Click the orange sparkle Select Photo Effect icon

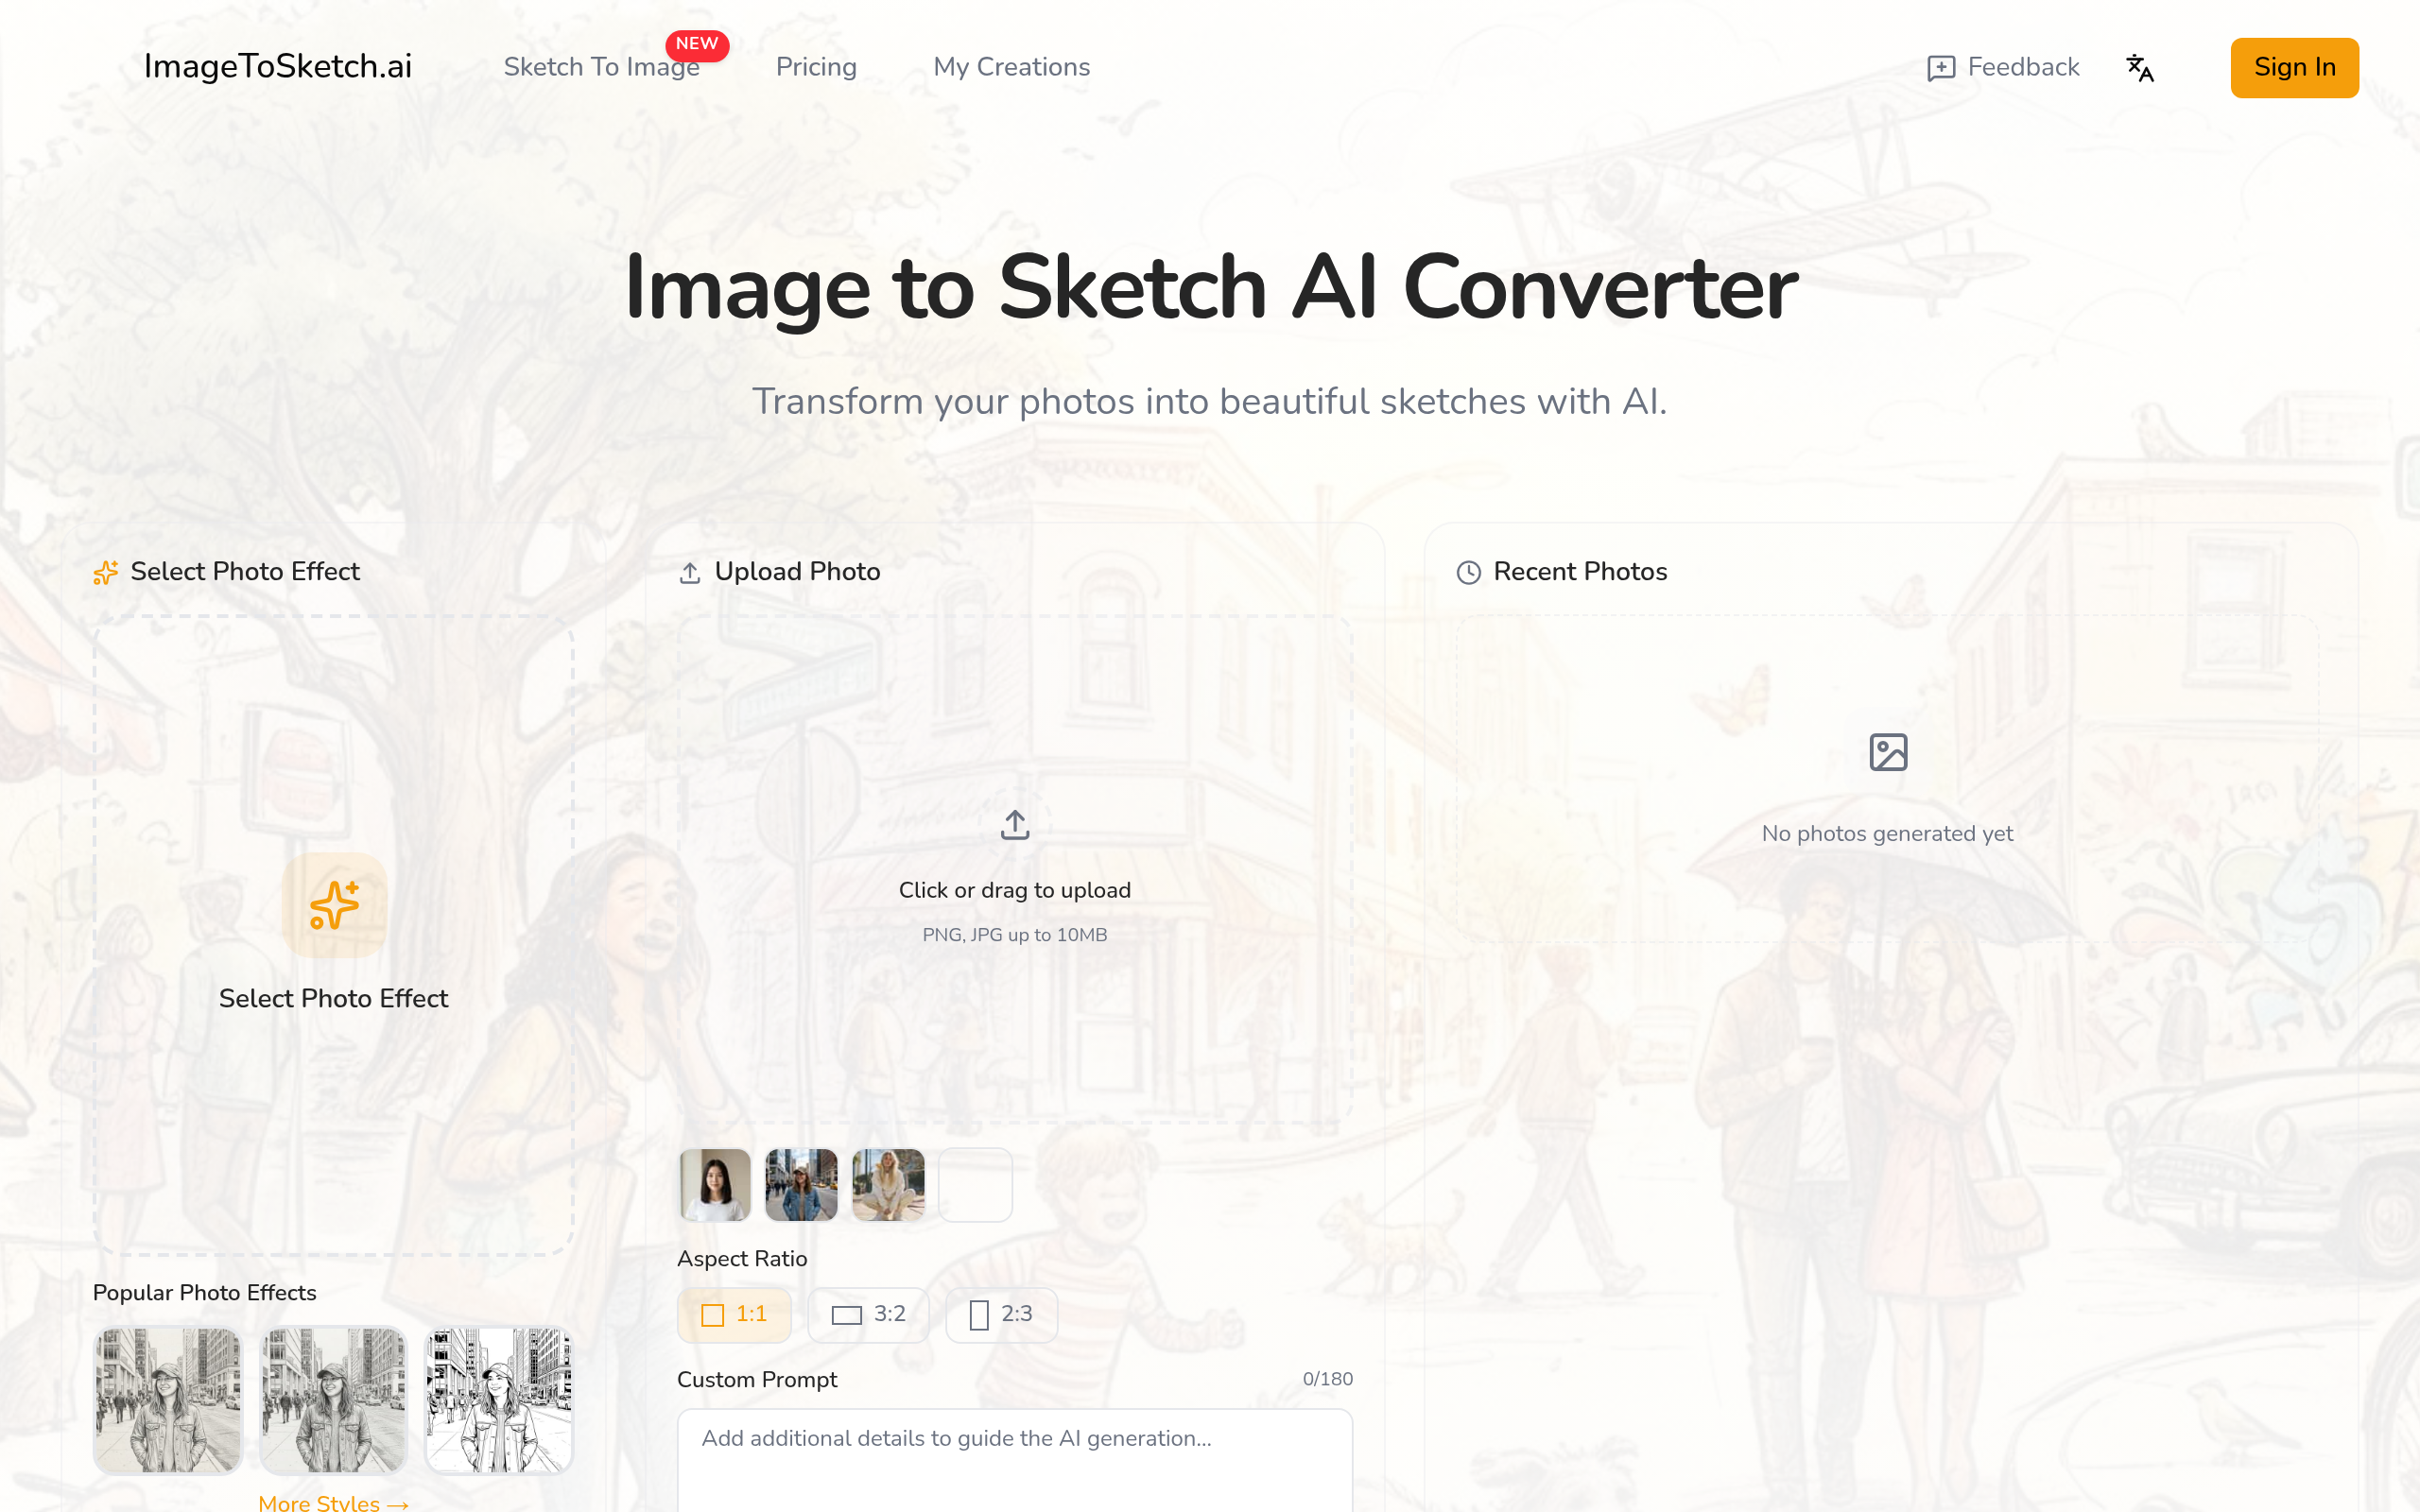tap(334, 905)
